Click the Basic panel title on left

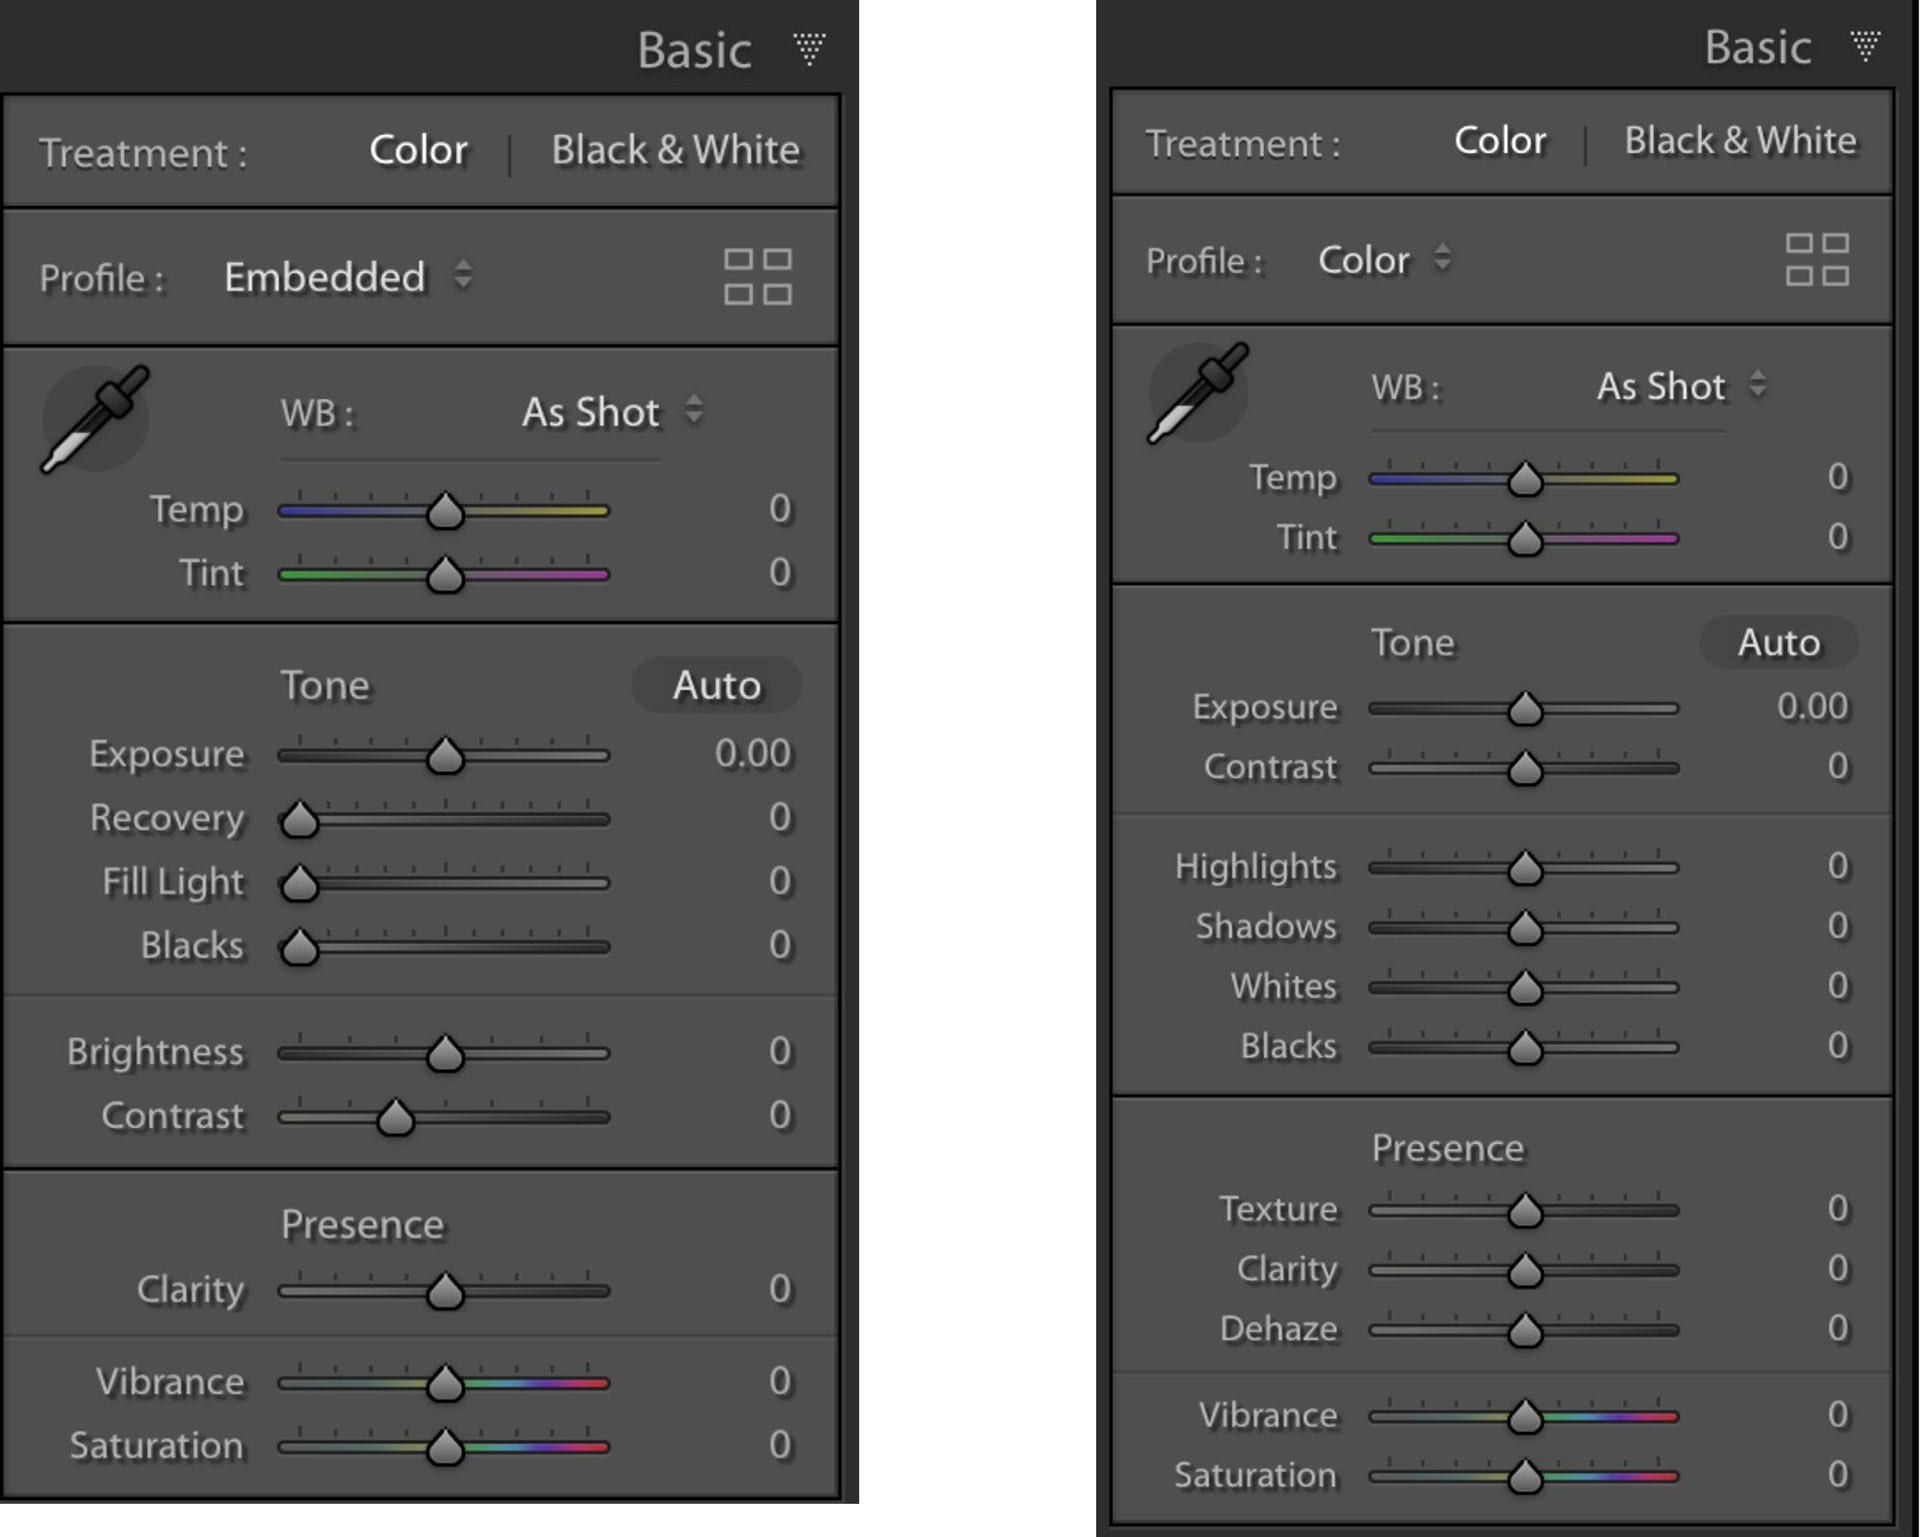tap(694, 50)
